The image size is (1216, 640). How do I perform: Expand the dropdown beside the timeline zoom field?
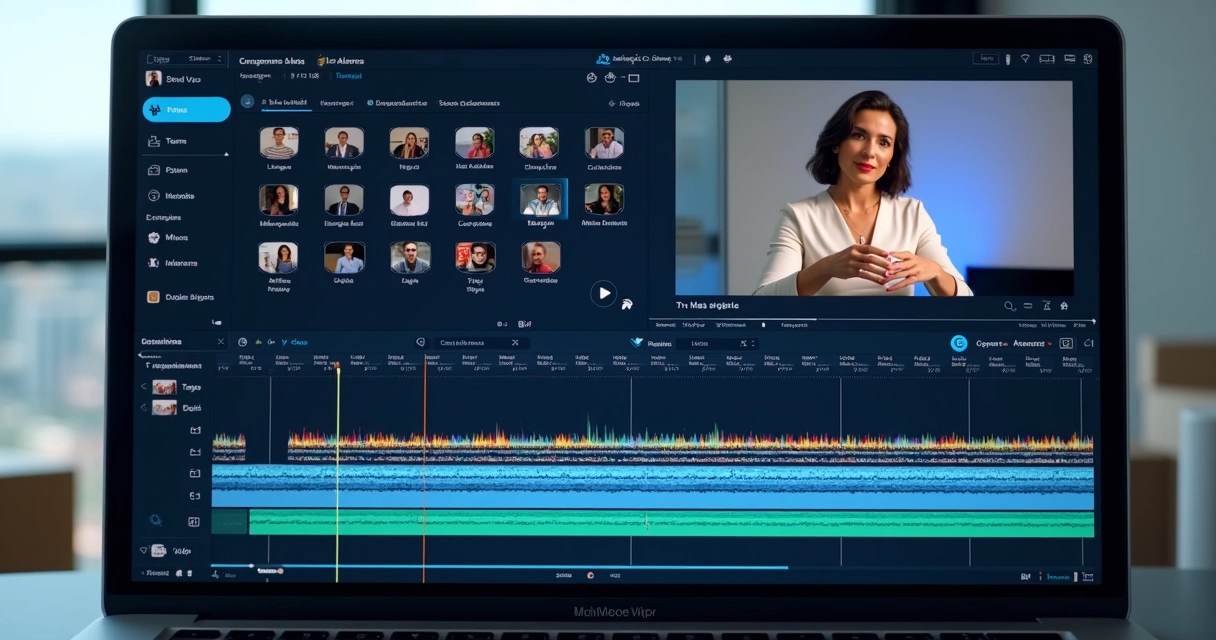[x=754, y=342]
